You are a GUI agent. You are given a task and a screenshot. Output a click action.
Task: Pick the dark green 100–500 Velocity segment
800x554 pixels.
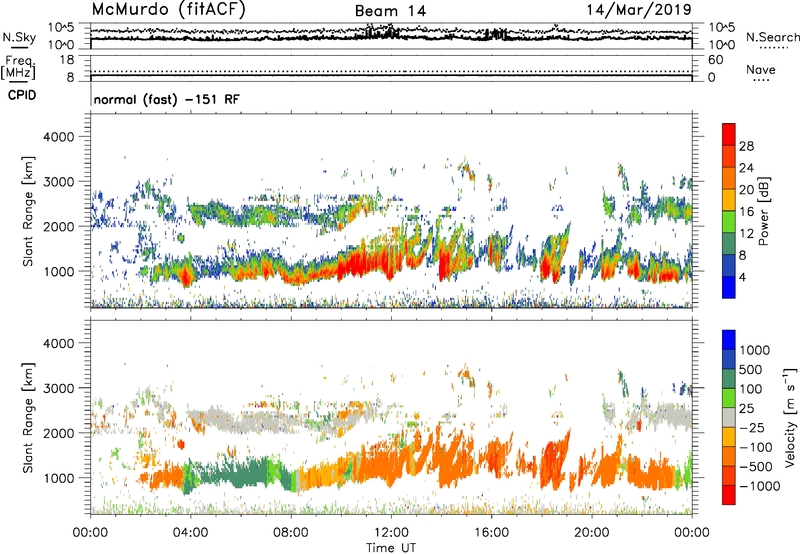729,379
